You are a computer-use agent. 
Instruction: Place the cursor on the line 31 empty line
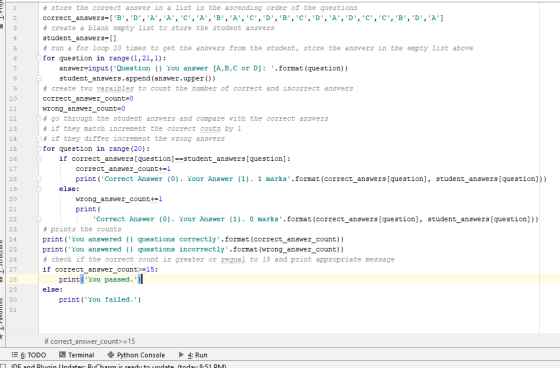click(x=286, y=310)
